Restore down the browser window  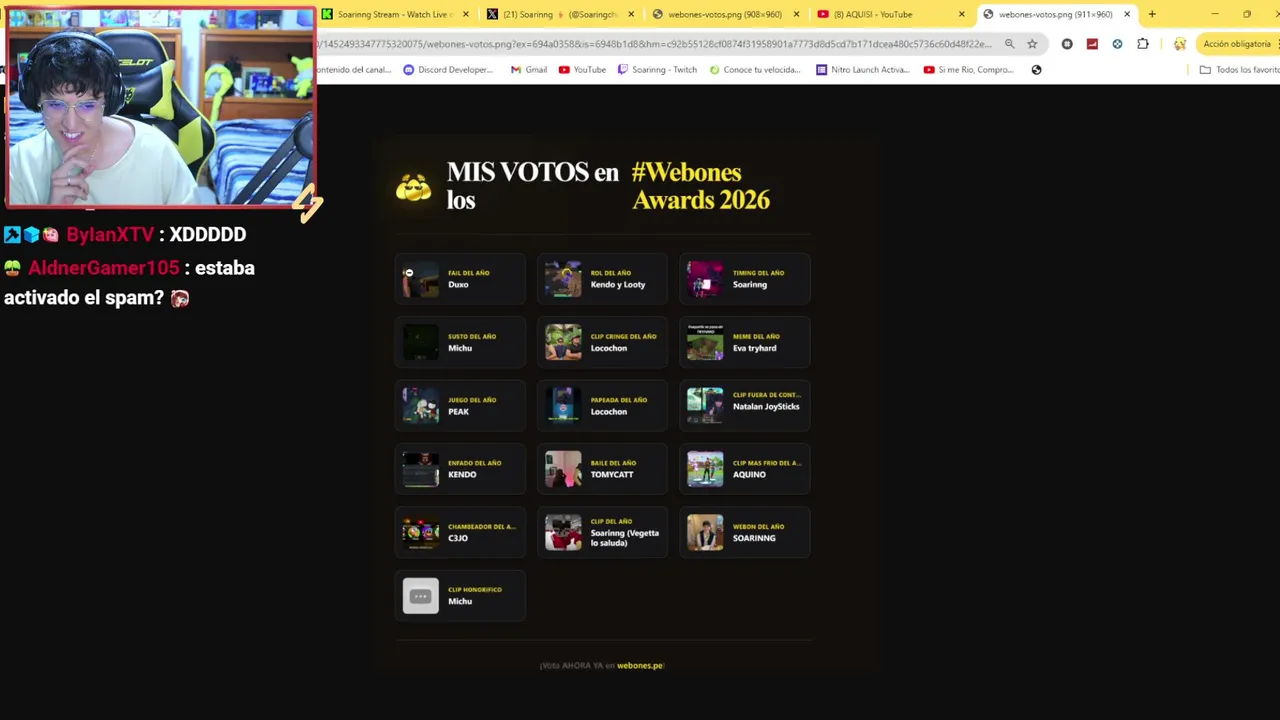pos(1247,14)
